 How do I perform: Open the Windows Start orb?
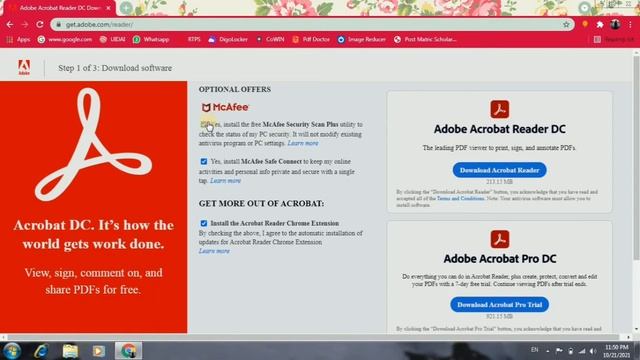[x=12, y=351]
